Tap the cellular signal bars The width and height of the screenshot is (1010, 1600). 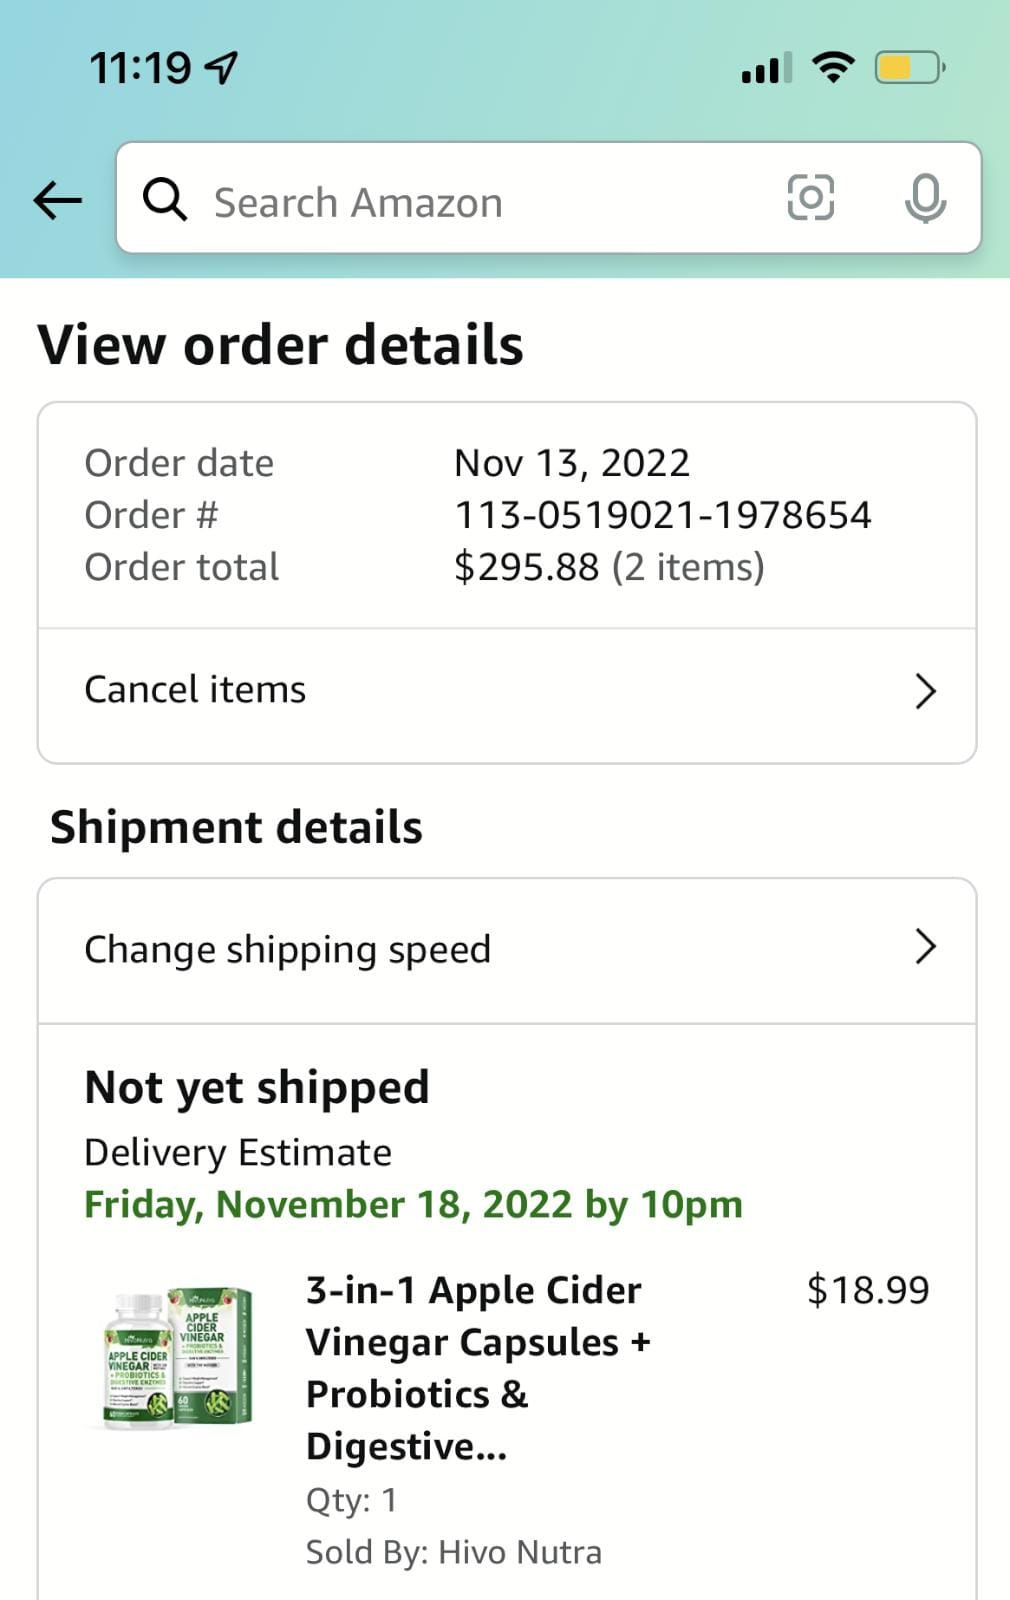coord(766,68)
